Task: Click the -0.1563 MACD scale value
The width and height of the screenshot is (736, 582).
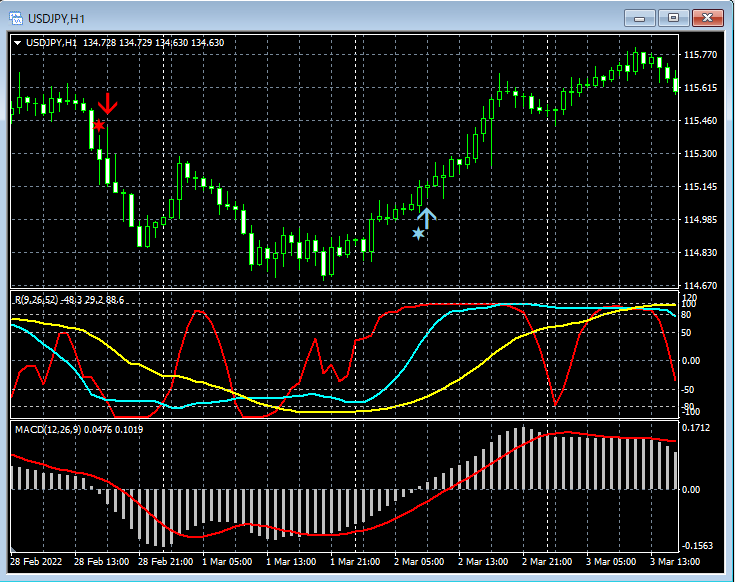Action: [698, 546]
